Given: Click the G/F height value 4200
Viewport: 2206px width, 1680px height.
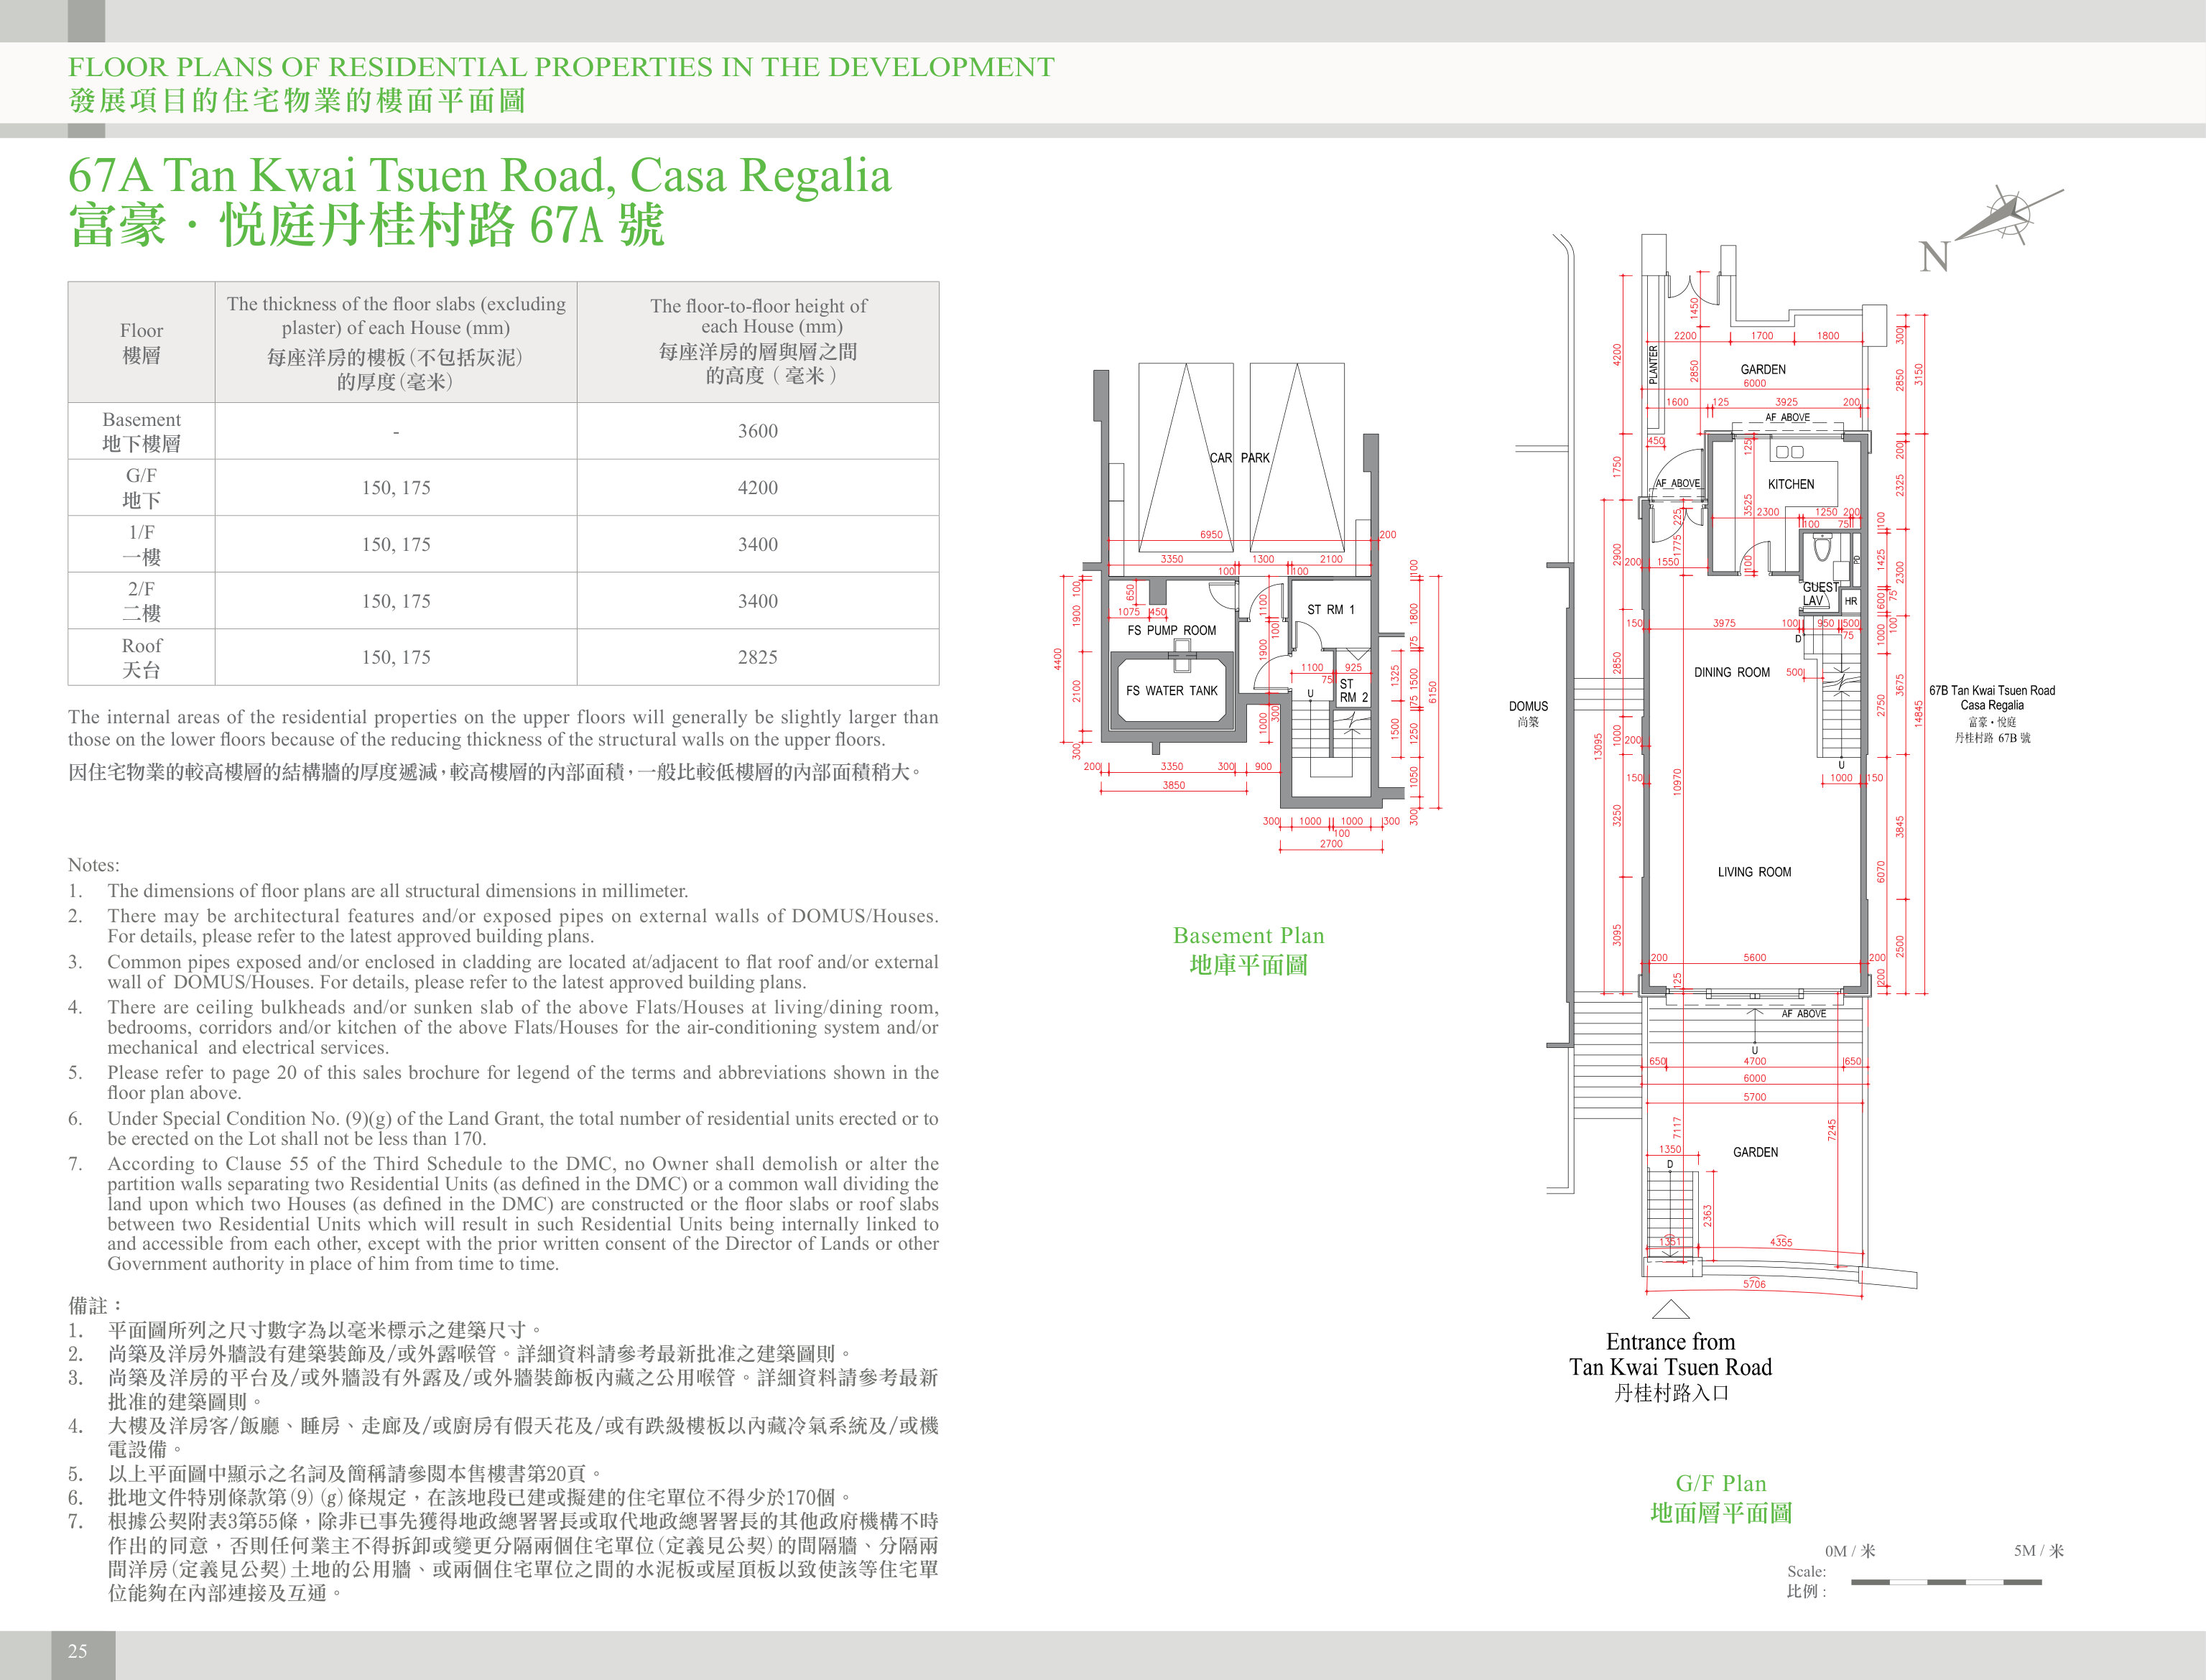Looking at the screenshot, I should pyautogui.click(x=758, y=488).
